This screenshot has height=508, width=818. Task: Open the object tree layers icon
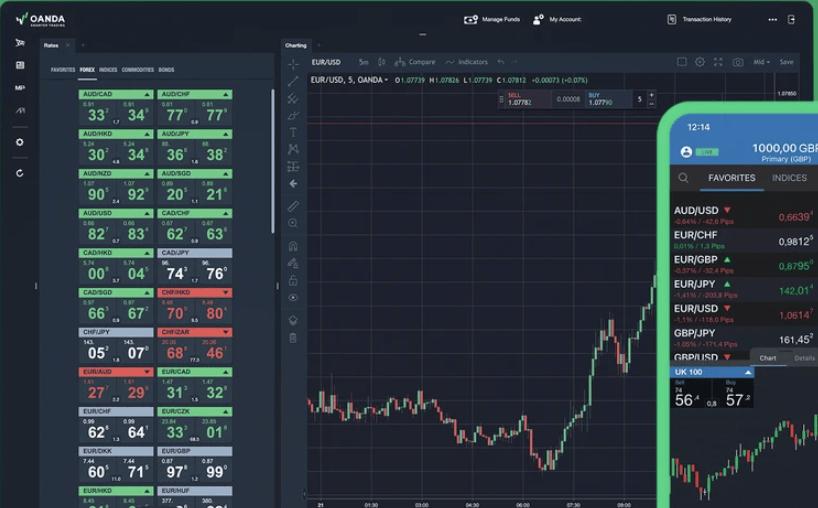click(x=293, y=320)
